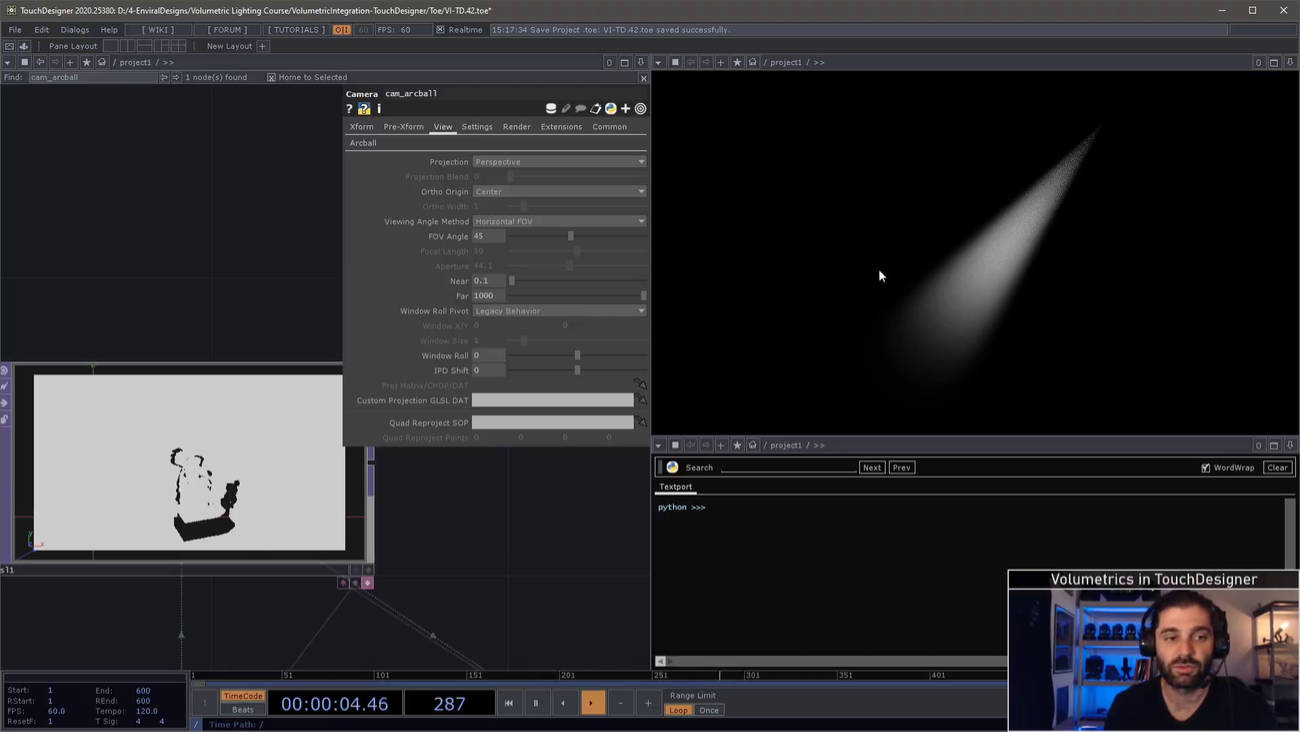Click the copy parameters icon in header
This screenshot has width=1300, height=732.
(596, 109)
